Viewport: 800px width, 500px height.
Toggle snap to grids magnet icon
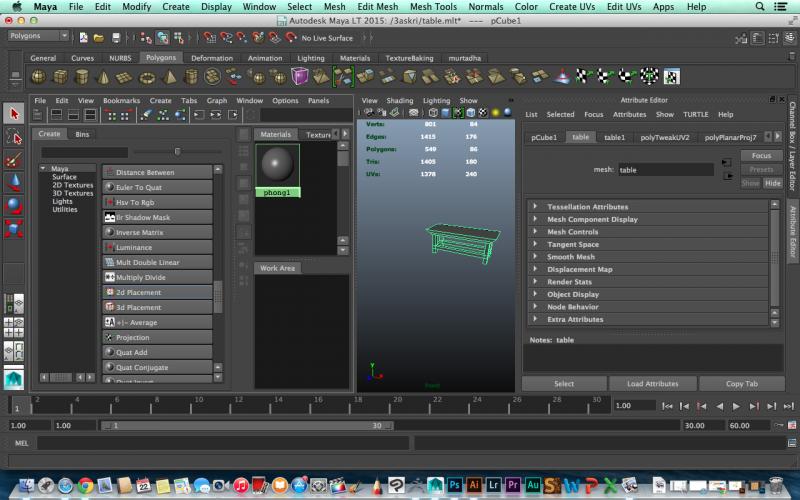point(210,38)
